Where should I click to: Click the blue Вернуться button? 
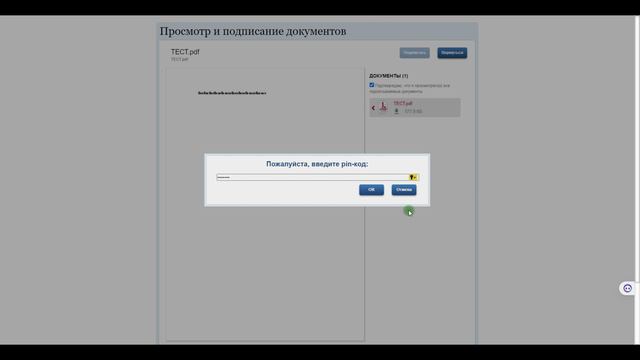click(452, 53)
